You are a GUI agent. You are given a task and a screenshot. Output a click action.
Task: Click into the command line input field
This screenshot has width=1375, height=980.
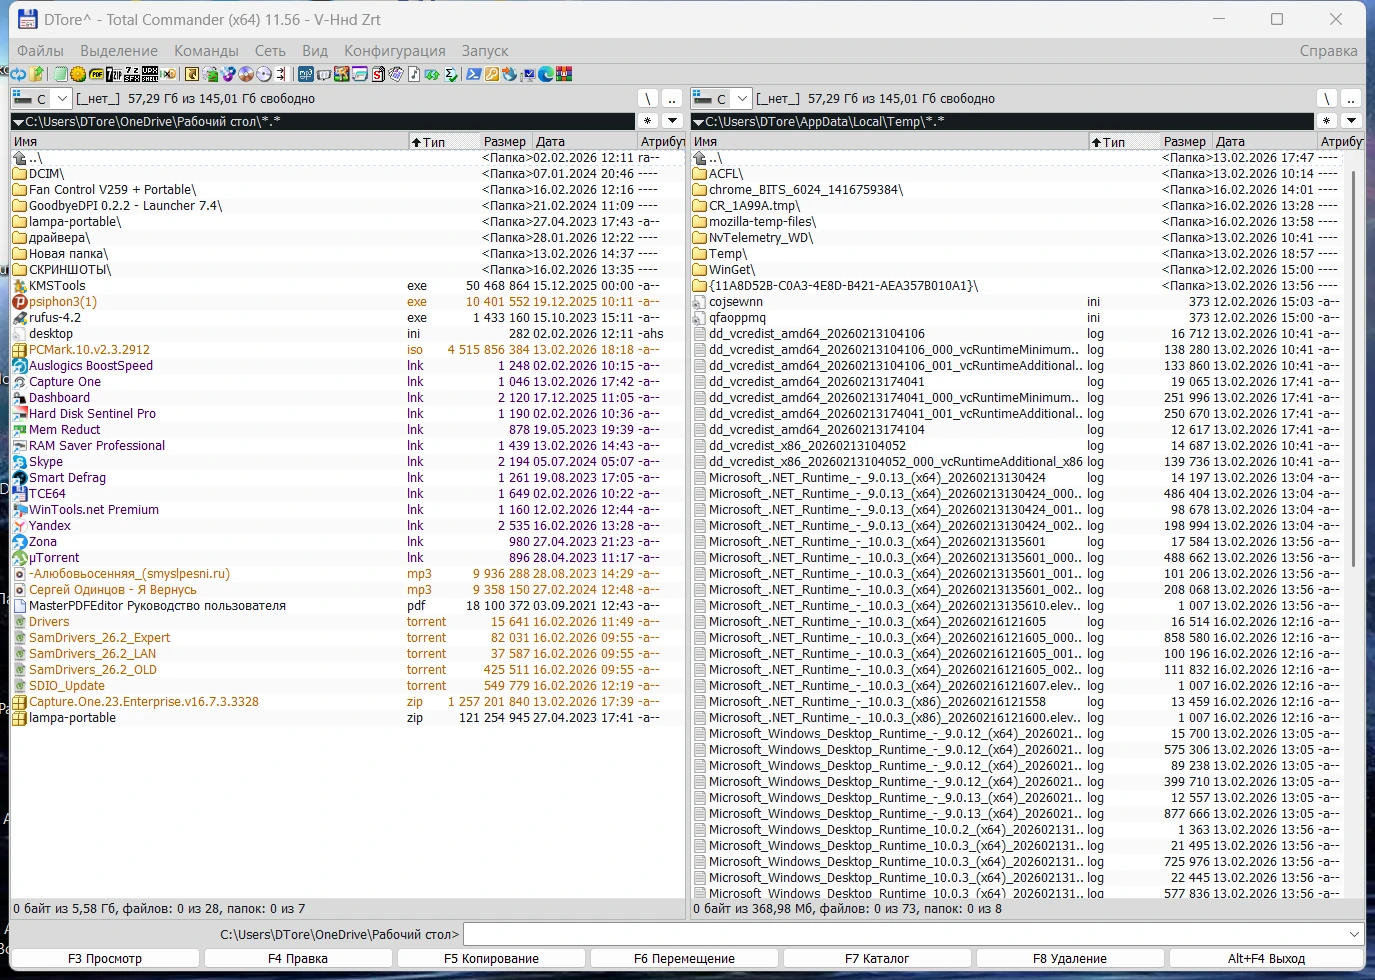[900, 934]
